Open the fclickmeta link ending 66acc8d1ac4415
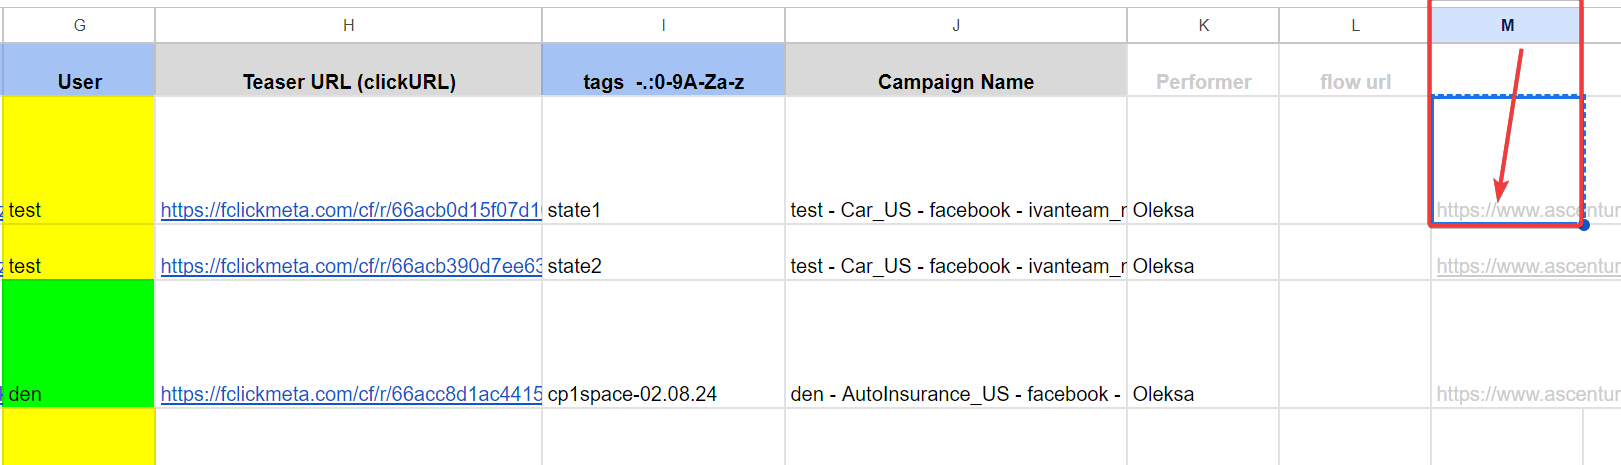This screenshot has width=1621, height=465. (x=351, y=394)
